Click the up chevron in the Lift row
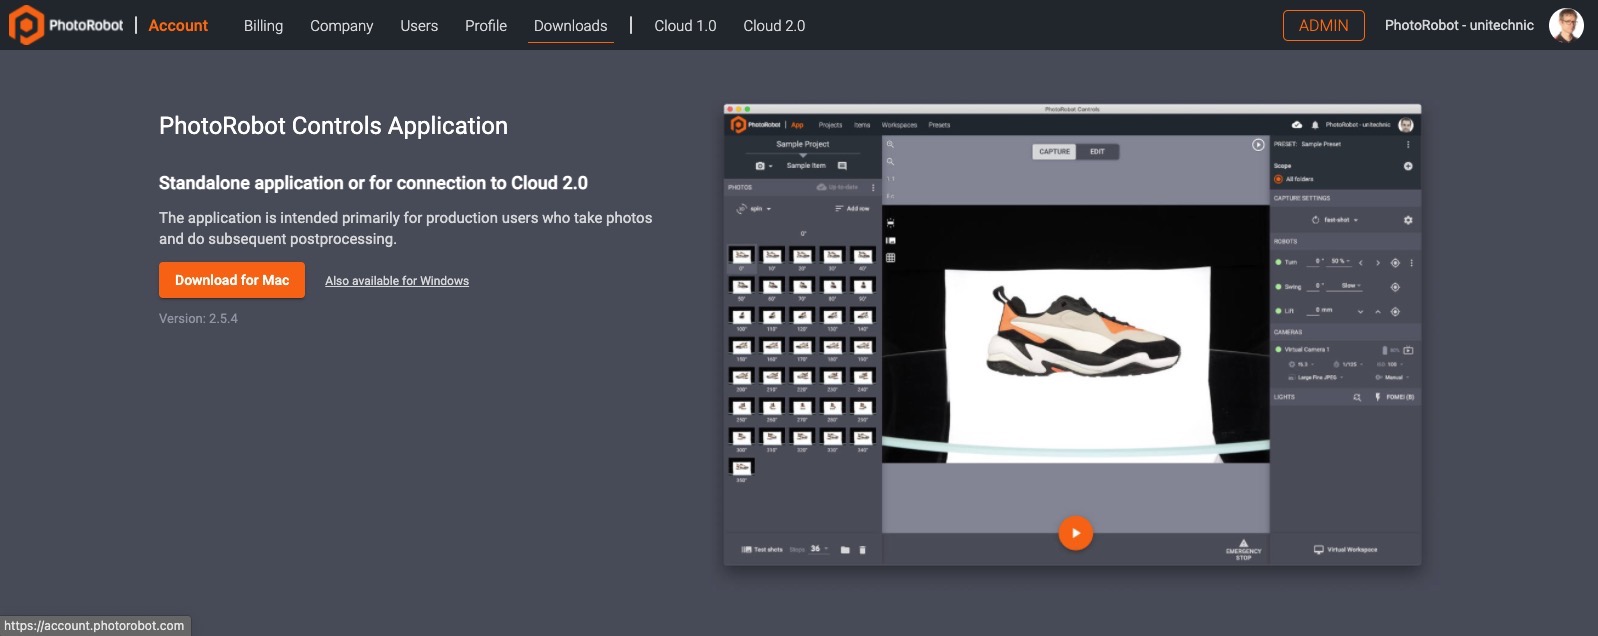The height and width of the screenshot is (636, 1598). point(1378,311)
